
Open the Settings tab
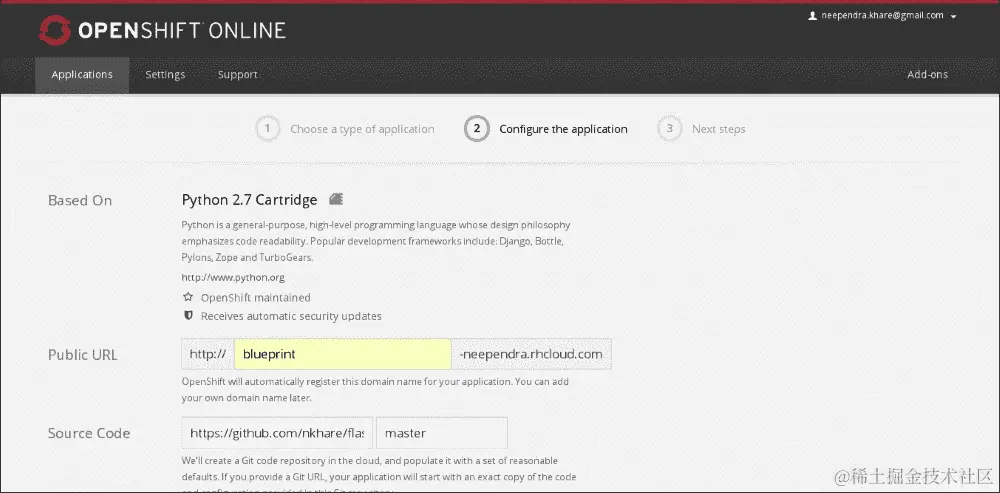point(165,75)
